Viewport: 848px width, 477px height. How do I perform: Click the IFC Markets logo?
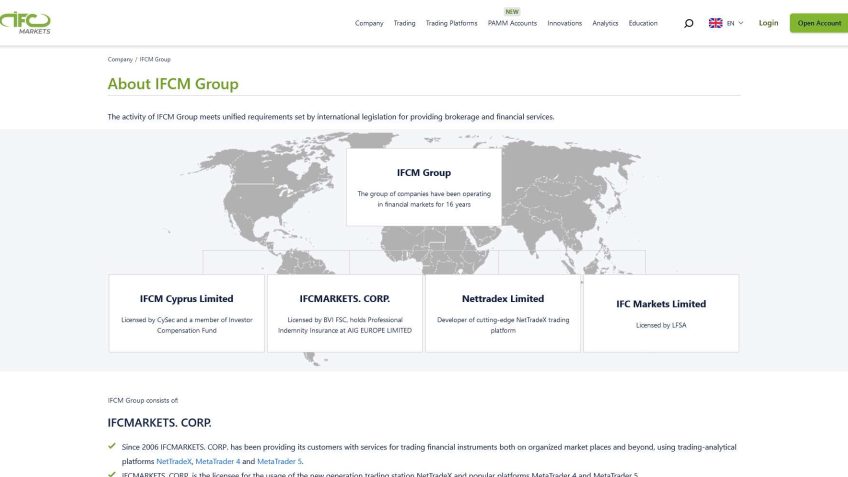click(26, 22)
